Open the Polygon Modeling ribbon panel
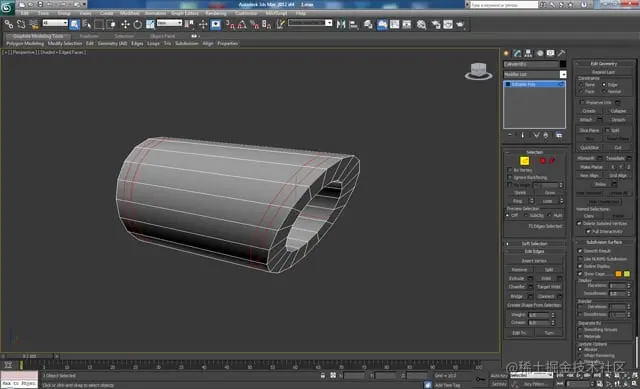Screen dimensions: 640x389 click(x=25, y=43)
